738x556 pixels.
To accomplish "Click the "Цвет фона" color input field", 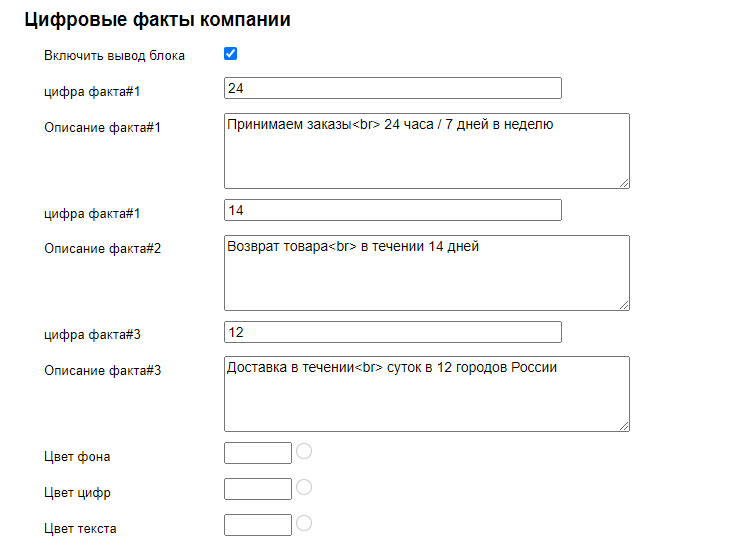I will (x=258, y=453).
